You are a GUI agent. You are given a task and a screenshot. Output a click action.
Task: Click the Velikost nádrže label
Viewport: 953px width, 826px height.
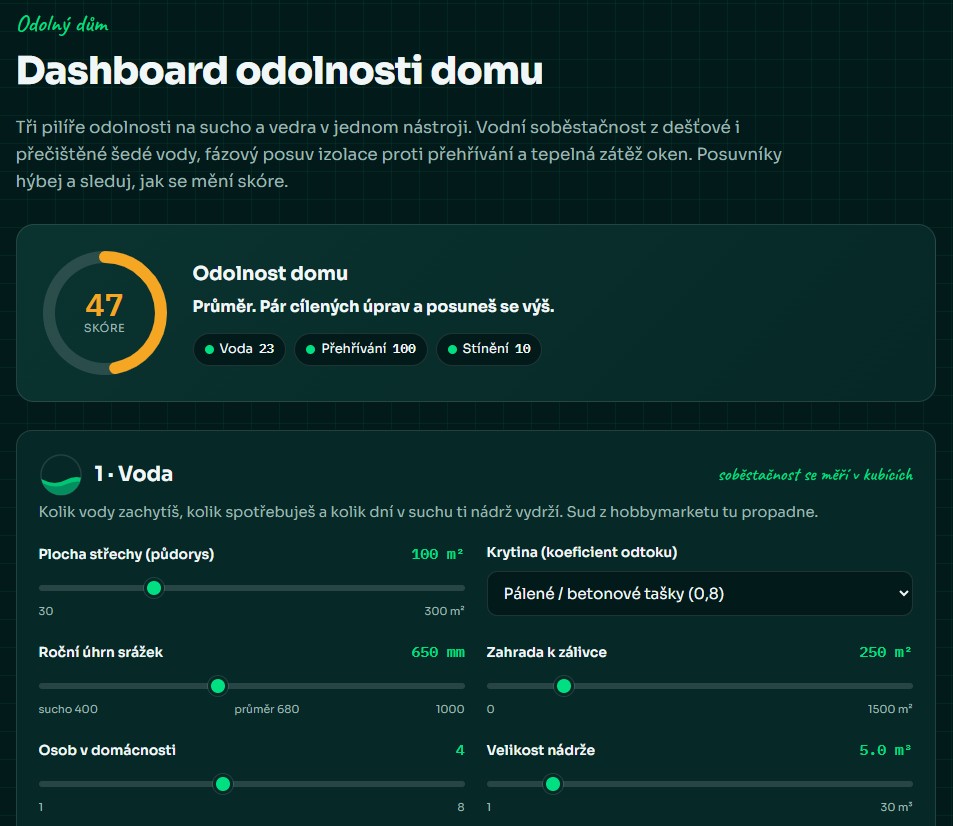tap(540, 750)
